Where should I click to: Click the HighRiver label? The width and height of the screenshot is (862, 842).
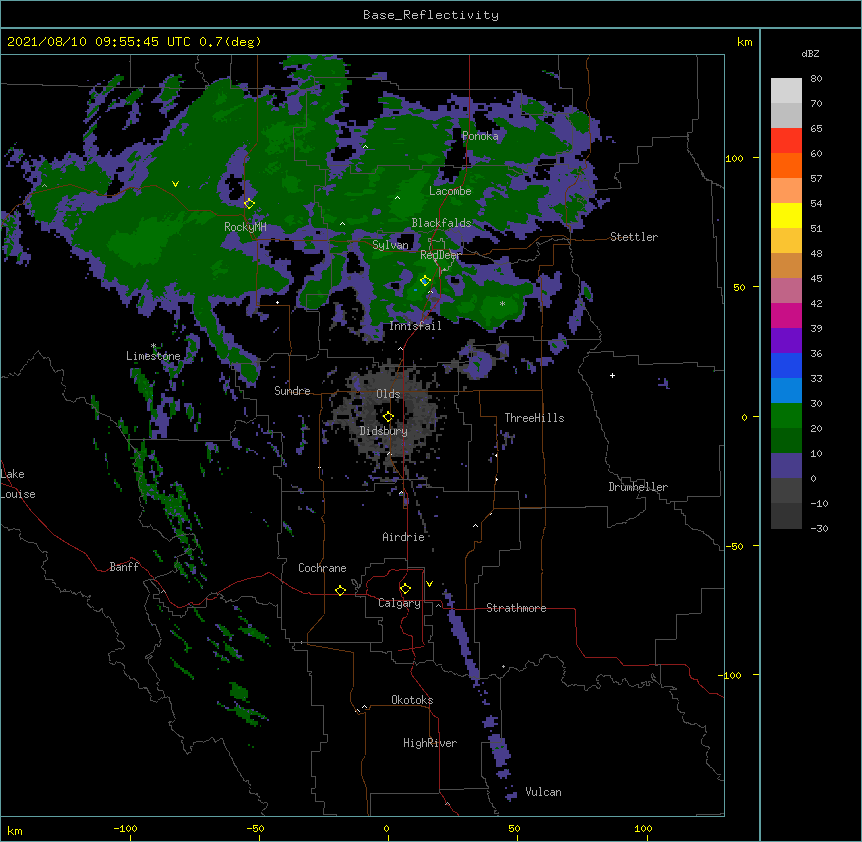coord(430,743)
